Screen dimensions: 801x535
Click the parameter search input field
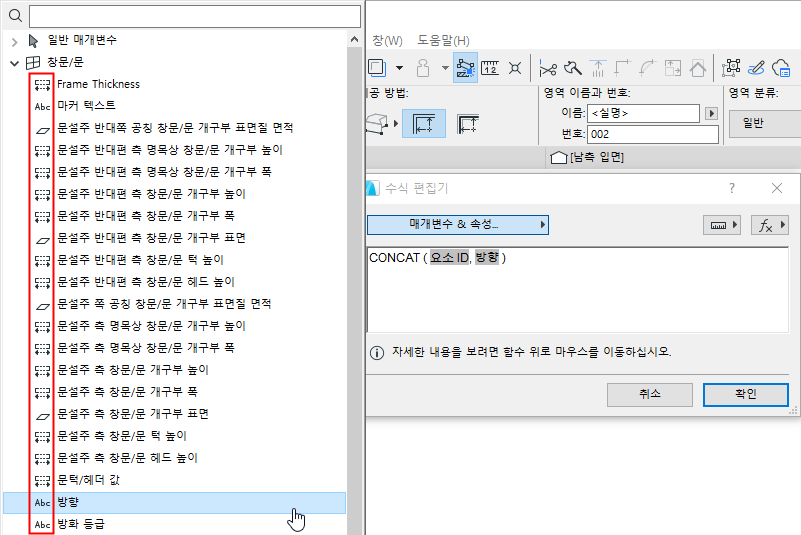(x=195, y=16)
